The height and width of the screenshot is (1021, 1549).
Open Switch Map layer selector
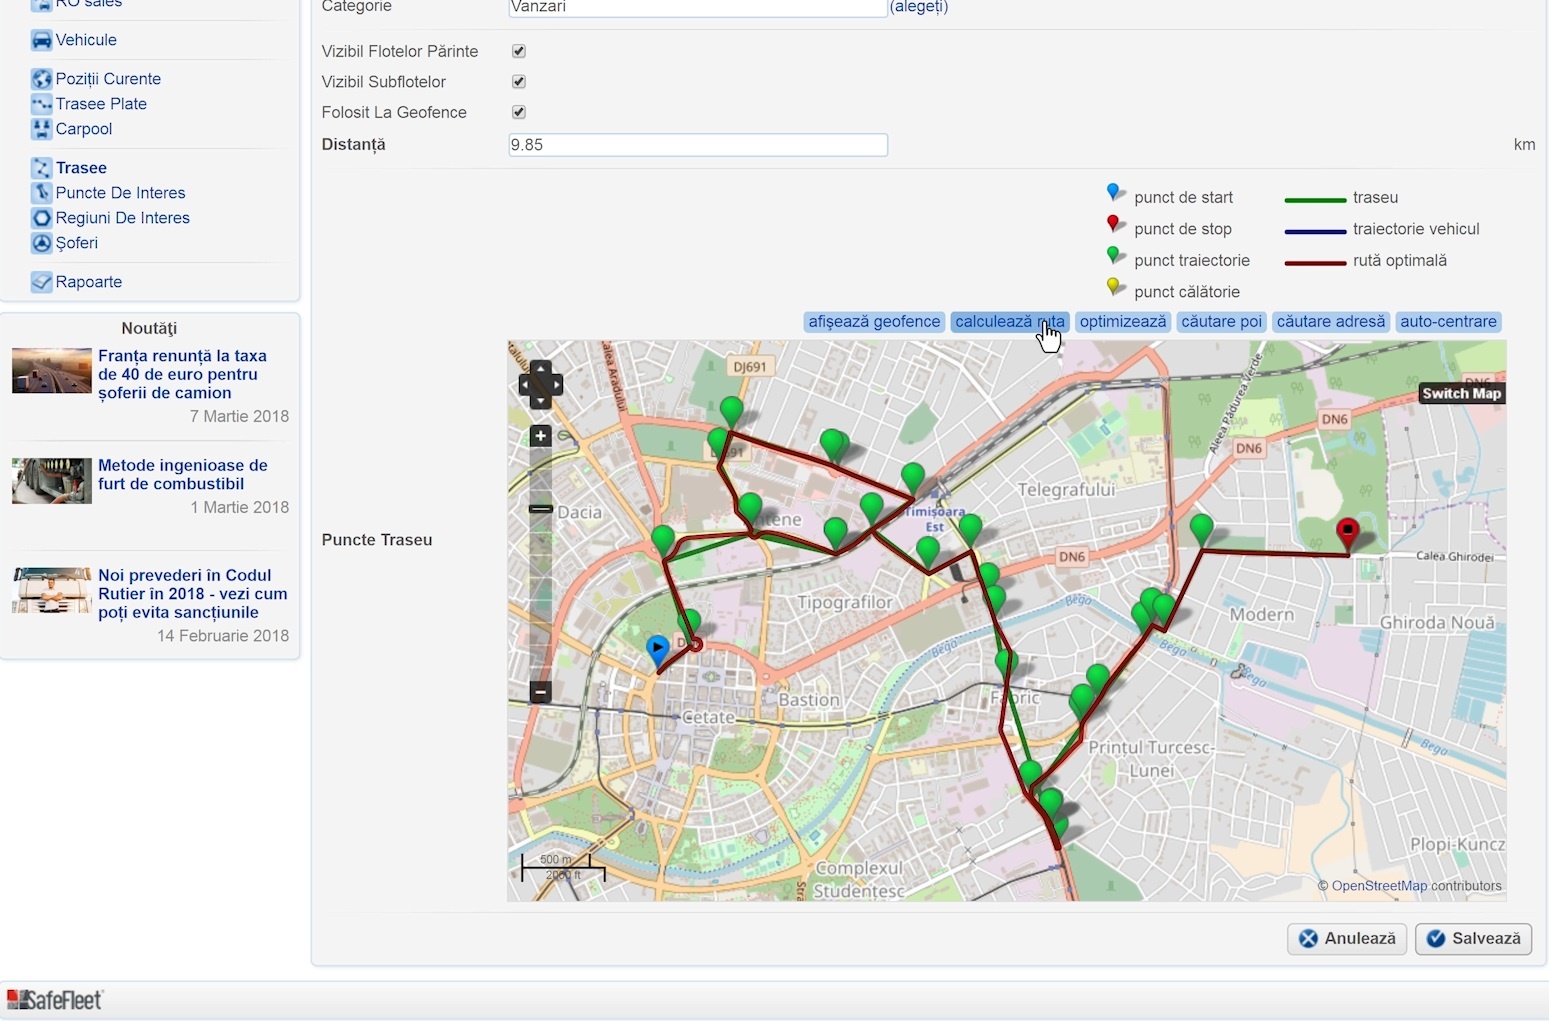coord(1461,393)
